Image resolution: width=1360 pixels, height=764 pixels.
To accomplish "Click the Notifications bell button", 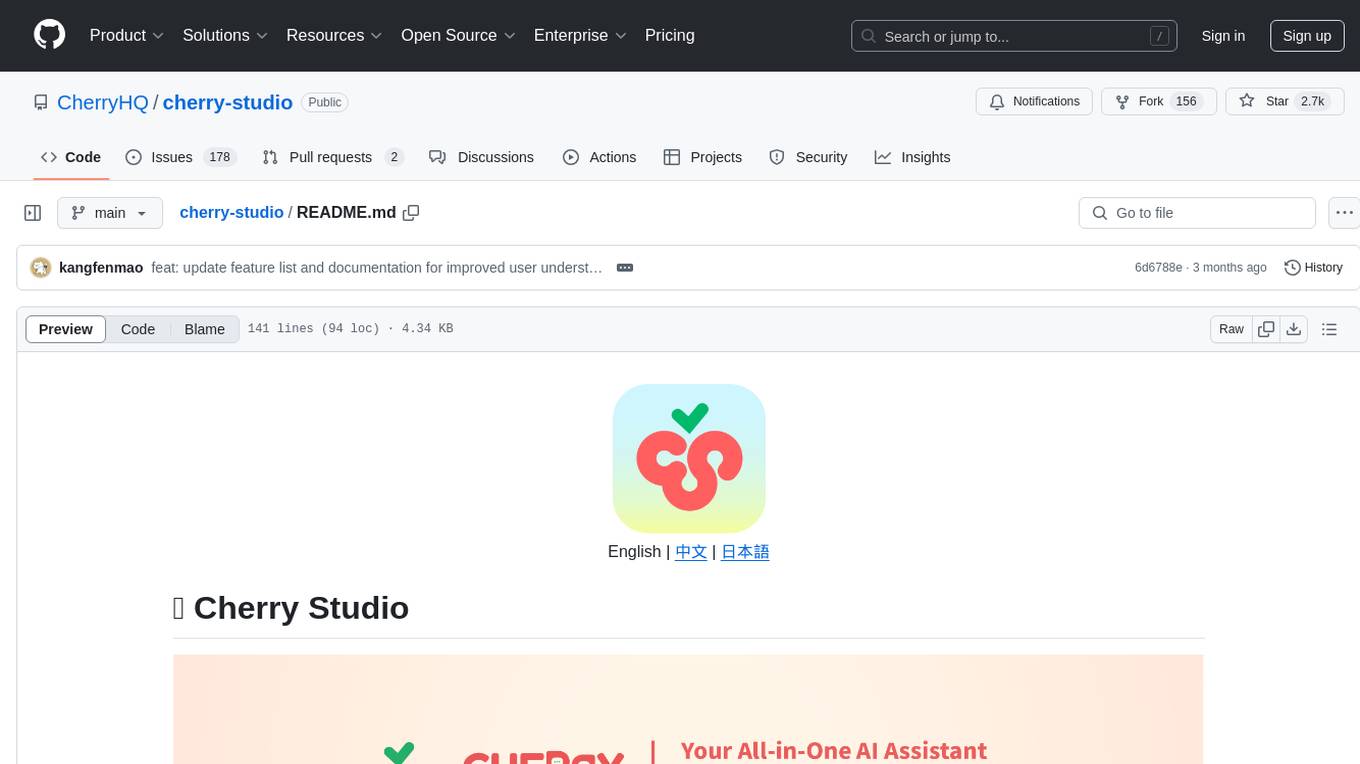I will [1034, 101].
